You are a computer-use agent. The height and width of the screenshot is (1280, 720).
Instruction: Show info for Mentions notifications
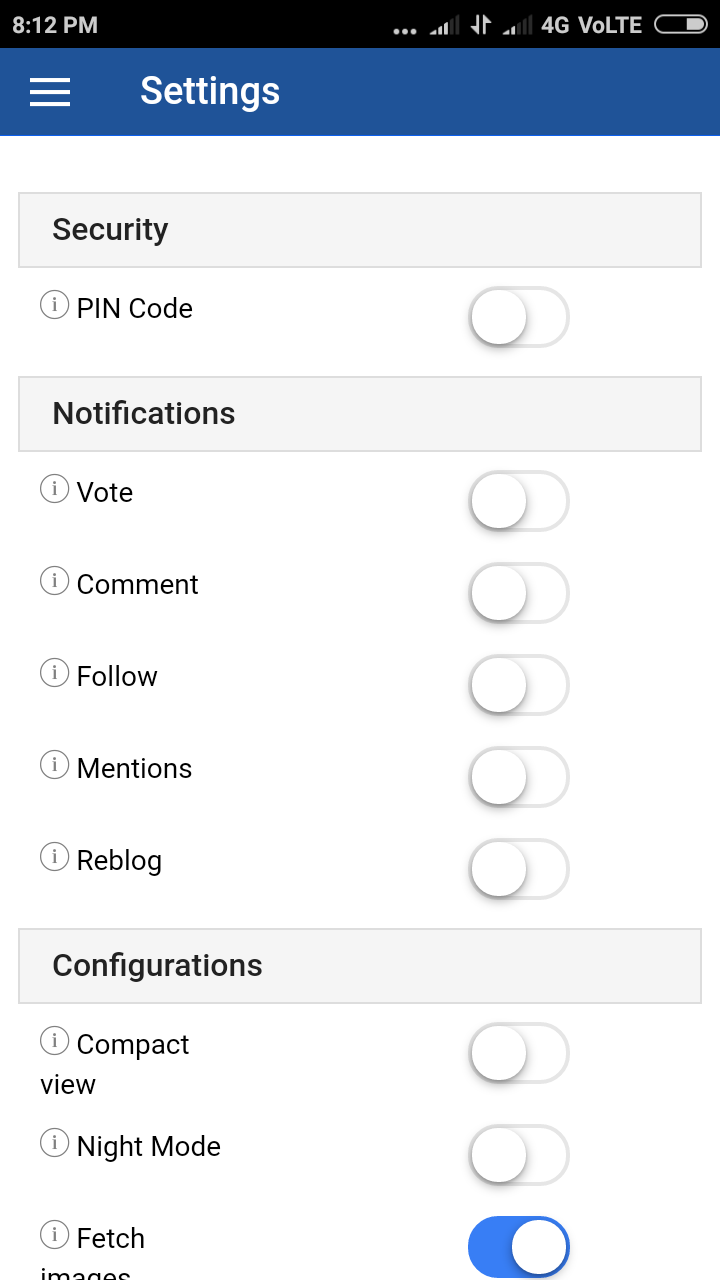pyautogui.click(x=54, y=765)
